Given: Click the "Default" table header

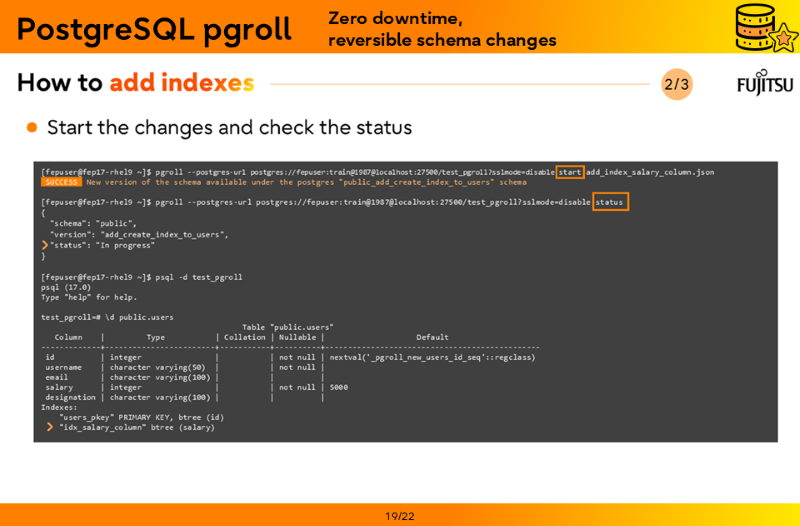Looking at the screenshot, I should 432,337.
